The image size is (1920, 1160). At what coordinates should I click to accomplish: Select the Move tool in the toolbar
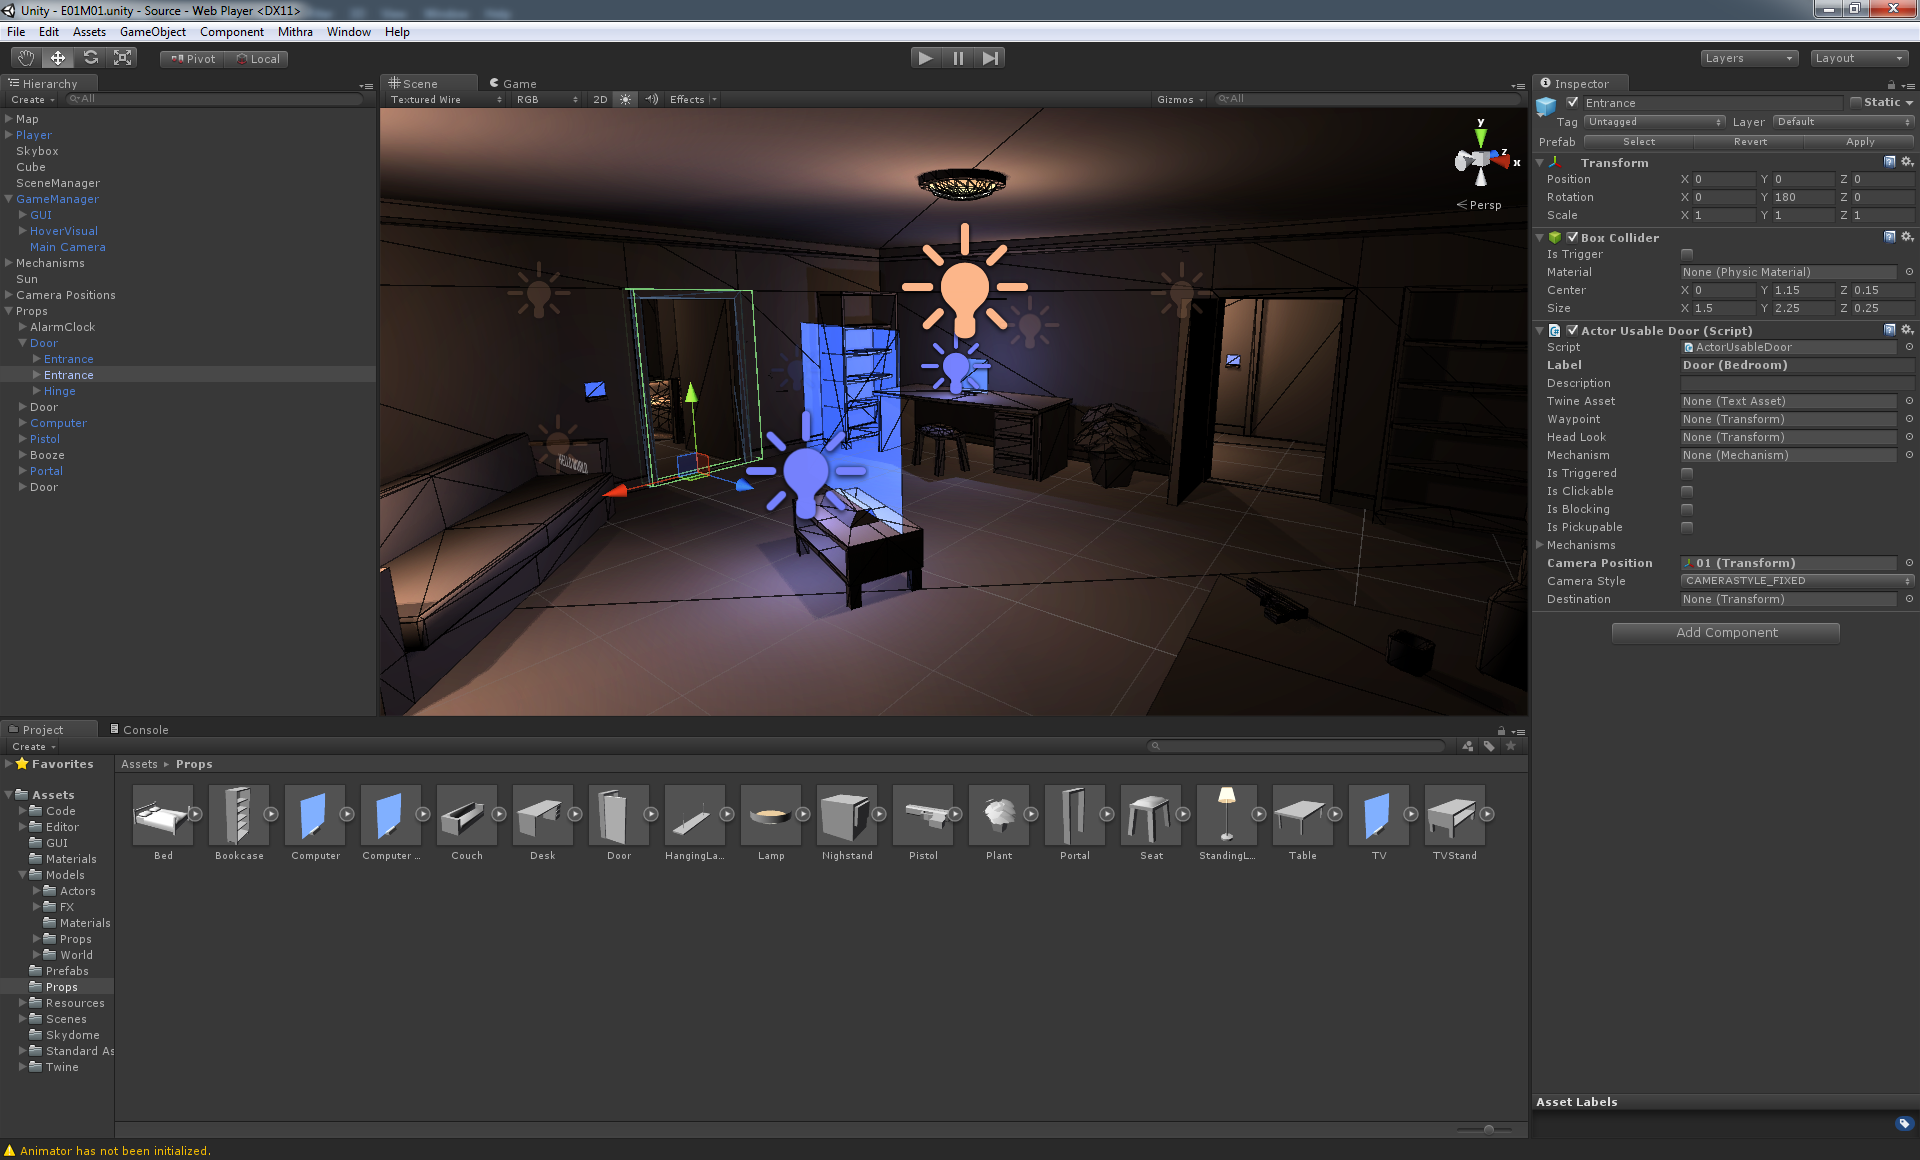(58, 58)
